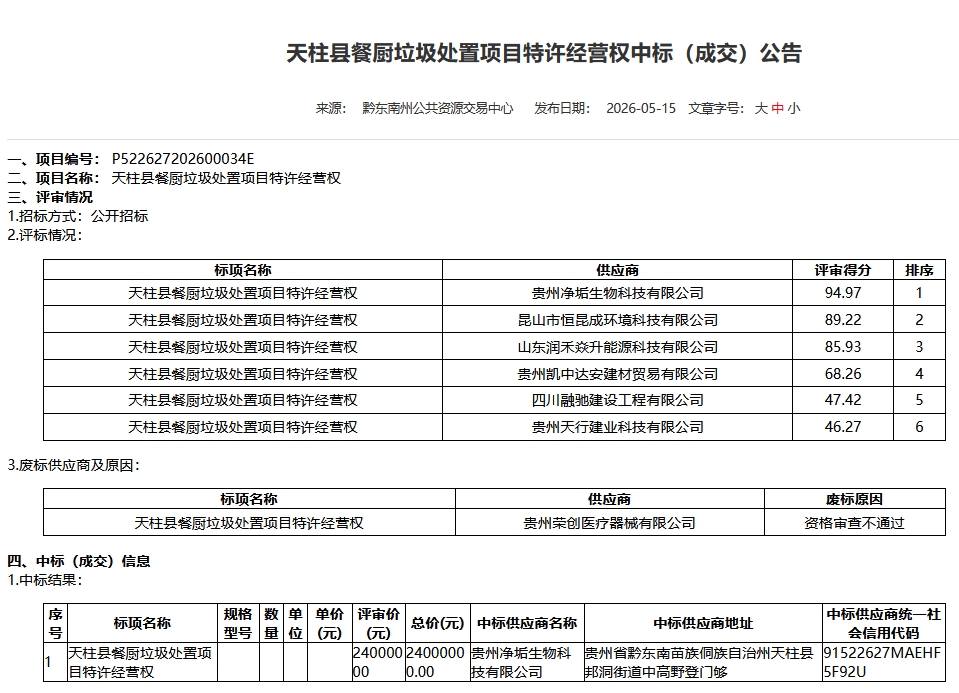Click the 中标（成交）信息 section heading
959x693 pixels.
[79, 561]
